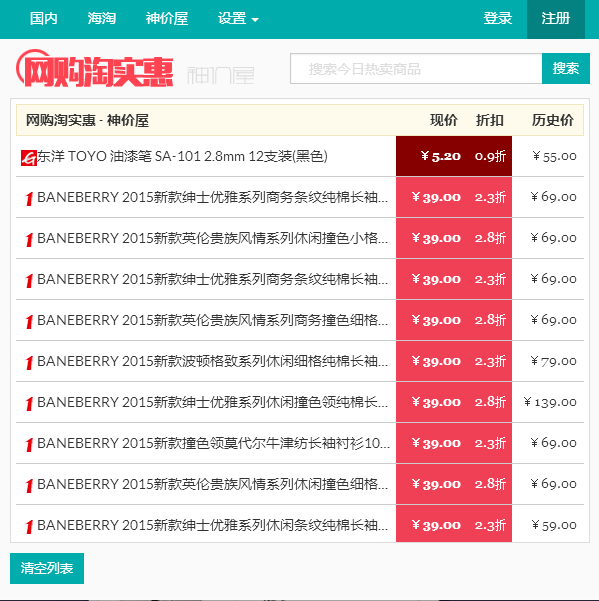Click 2.8折 discount in 商务撞色细格 row
The height and width of the screenshot is (601, 599).
click(x=490, y=320)
